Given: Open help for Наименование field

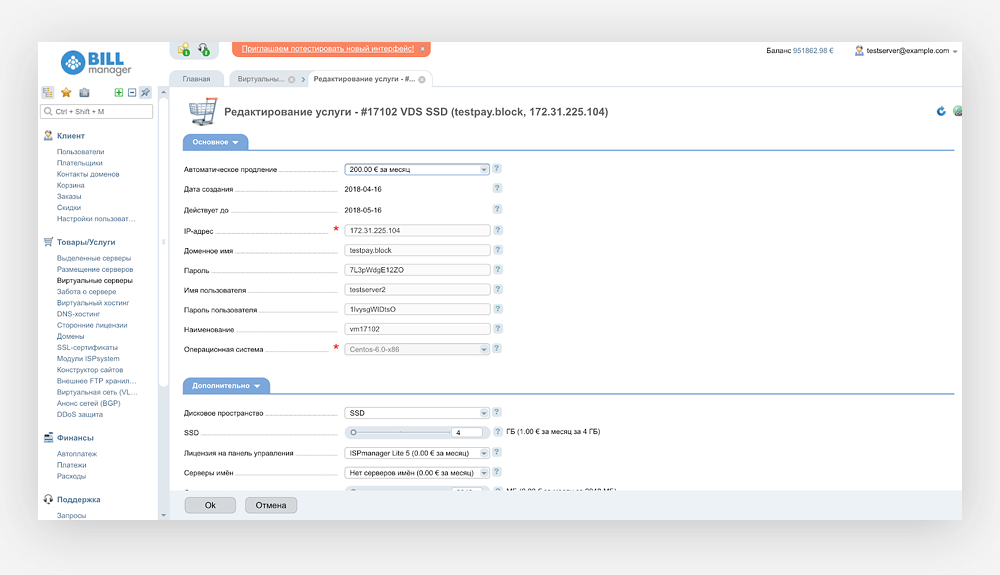Looking at the screenshot, I should 497,329.
